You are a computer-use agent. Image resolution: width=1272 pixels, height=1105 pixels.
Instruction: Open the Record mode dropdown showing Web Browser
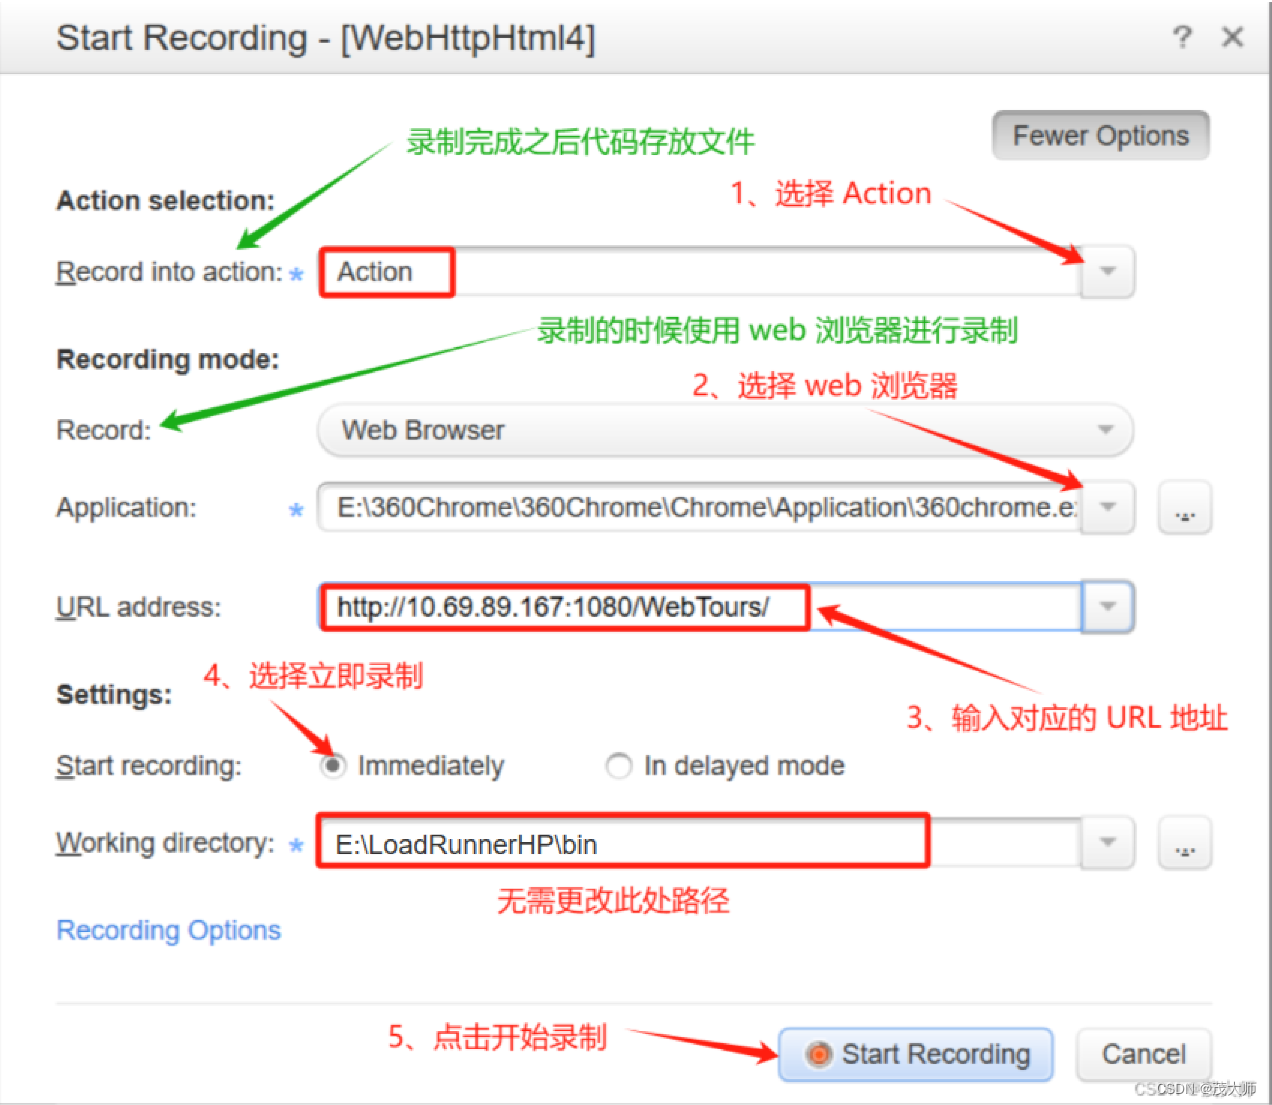pos(1104,430)
